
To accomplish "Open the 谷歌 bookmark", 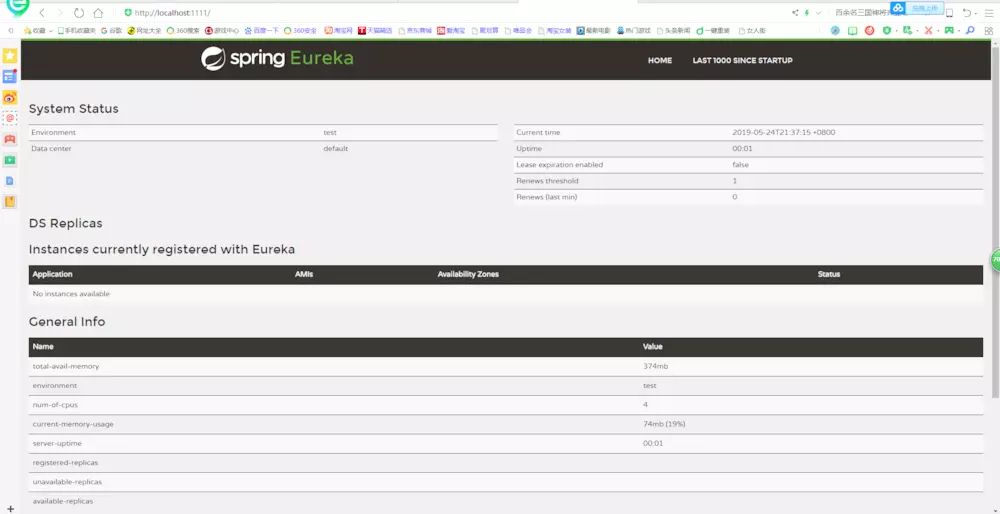I will coord(112,30).
